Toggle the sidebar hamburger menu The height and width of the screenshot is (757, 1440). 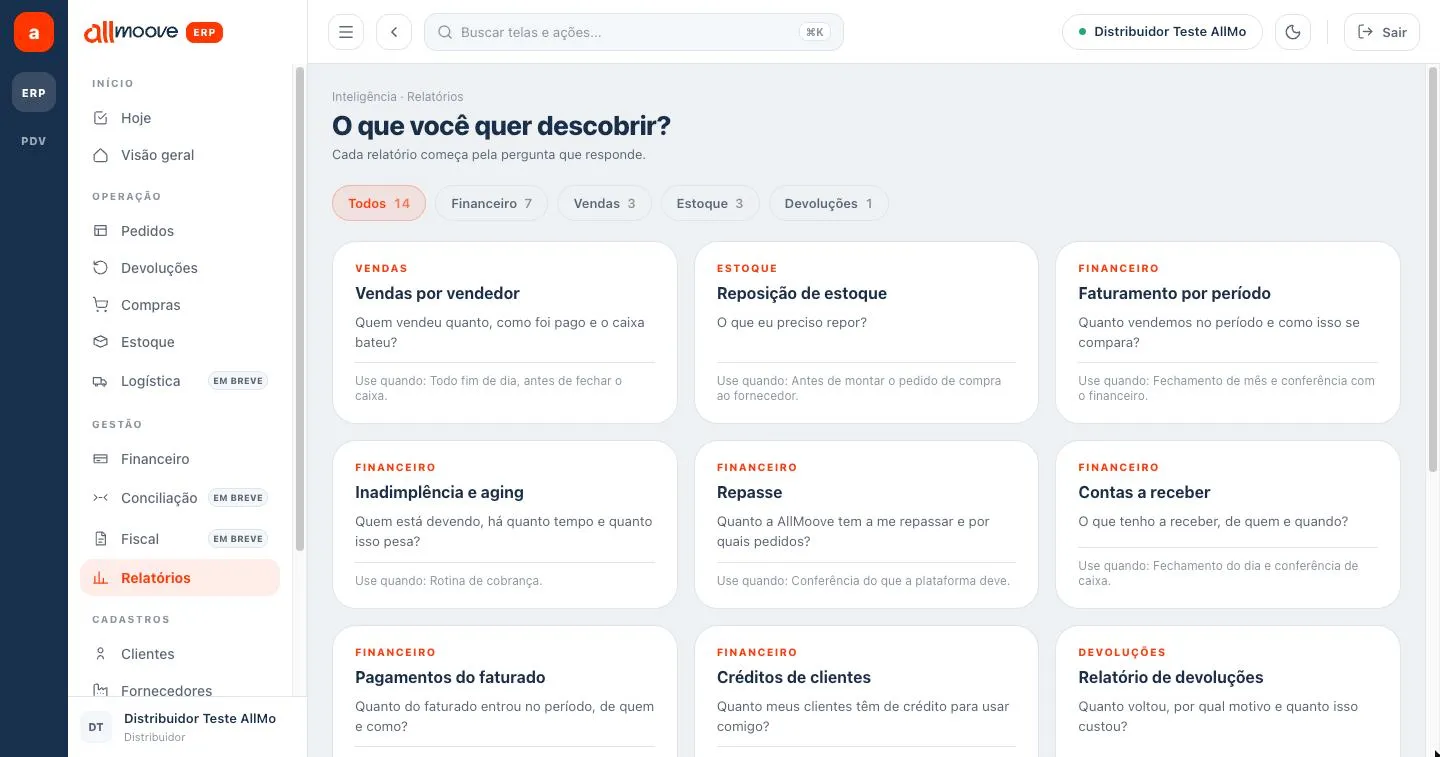point(346,32)
